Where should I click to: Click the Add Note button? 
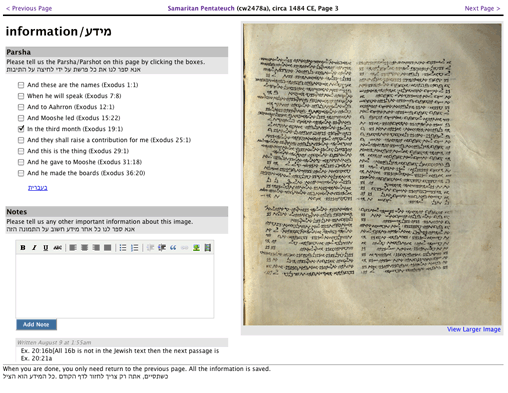36,325
